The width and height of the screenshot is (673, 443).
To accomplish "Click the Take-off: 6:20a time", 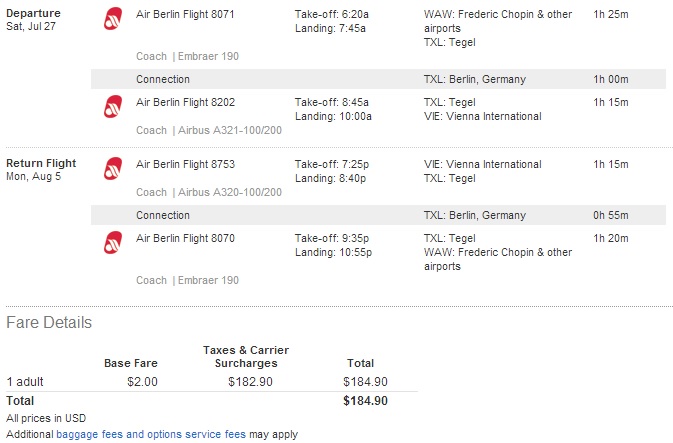I will 332,14.
